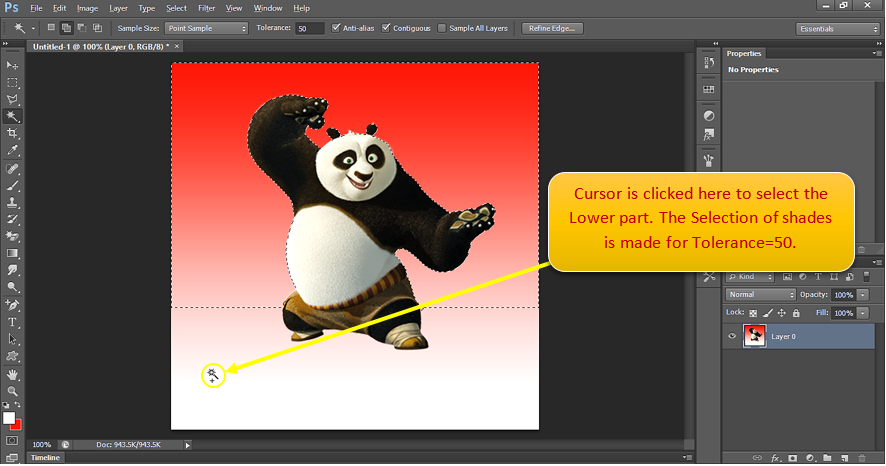Open the Image menu
Screen dimensions: 886x466
87,8
